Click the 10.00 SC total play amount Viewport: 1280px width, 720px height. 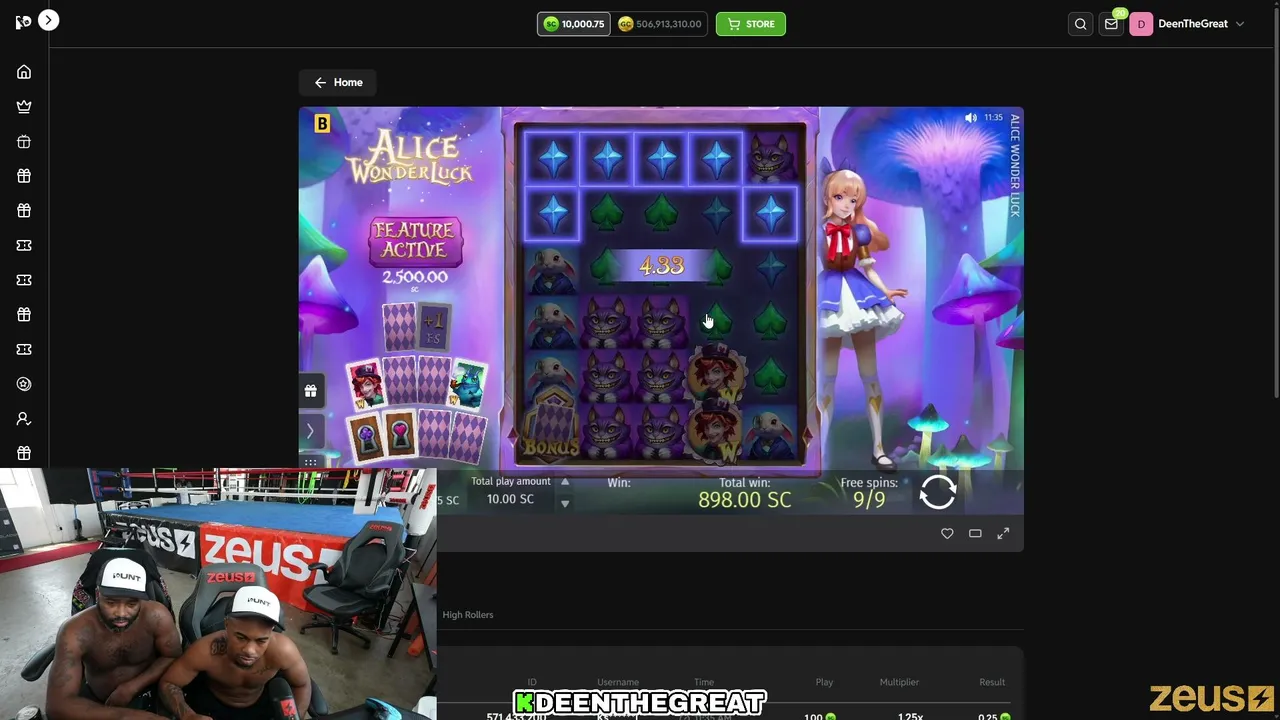510,499
